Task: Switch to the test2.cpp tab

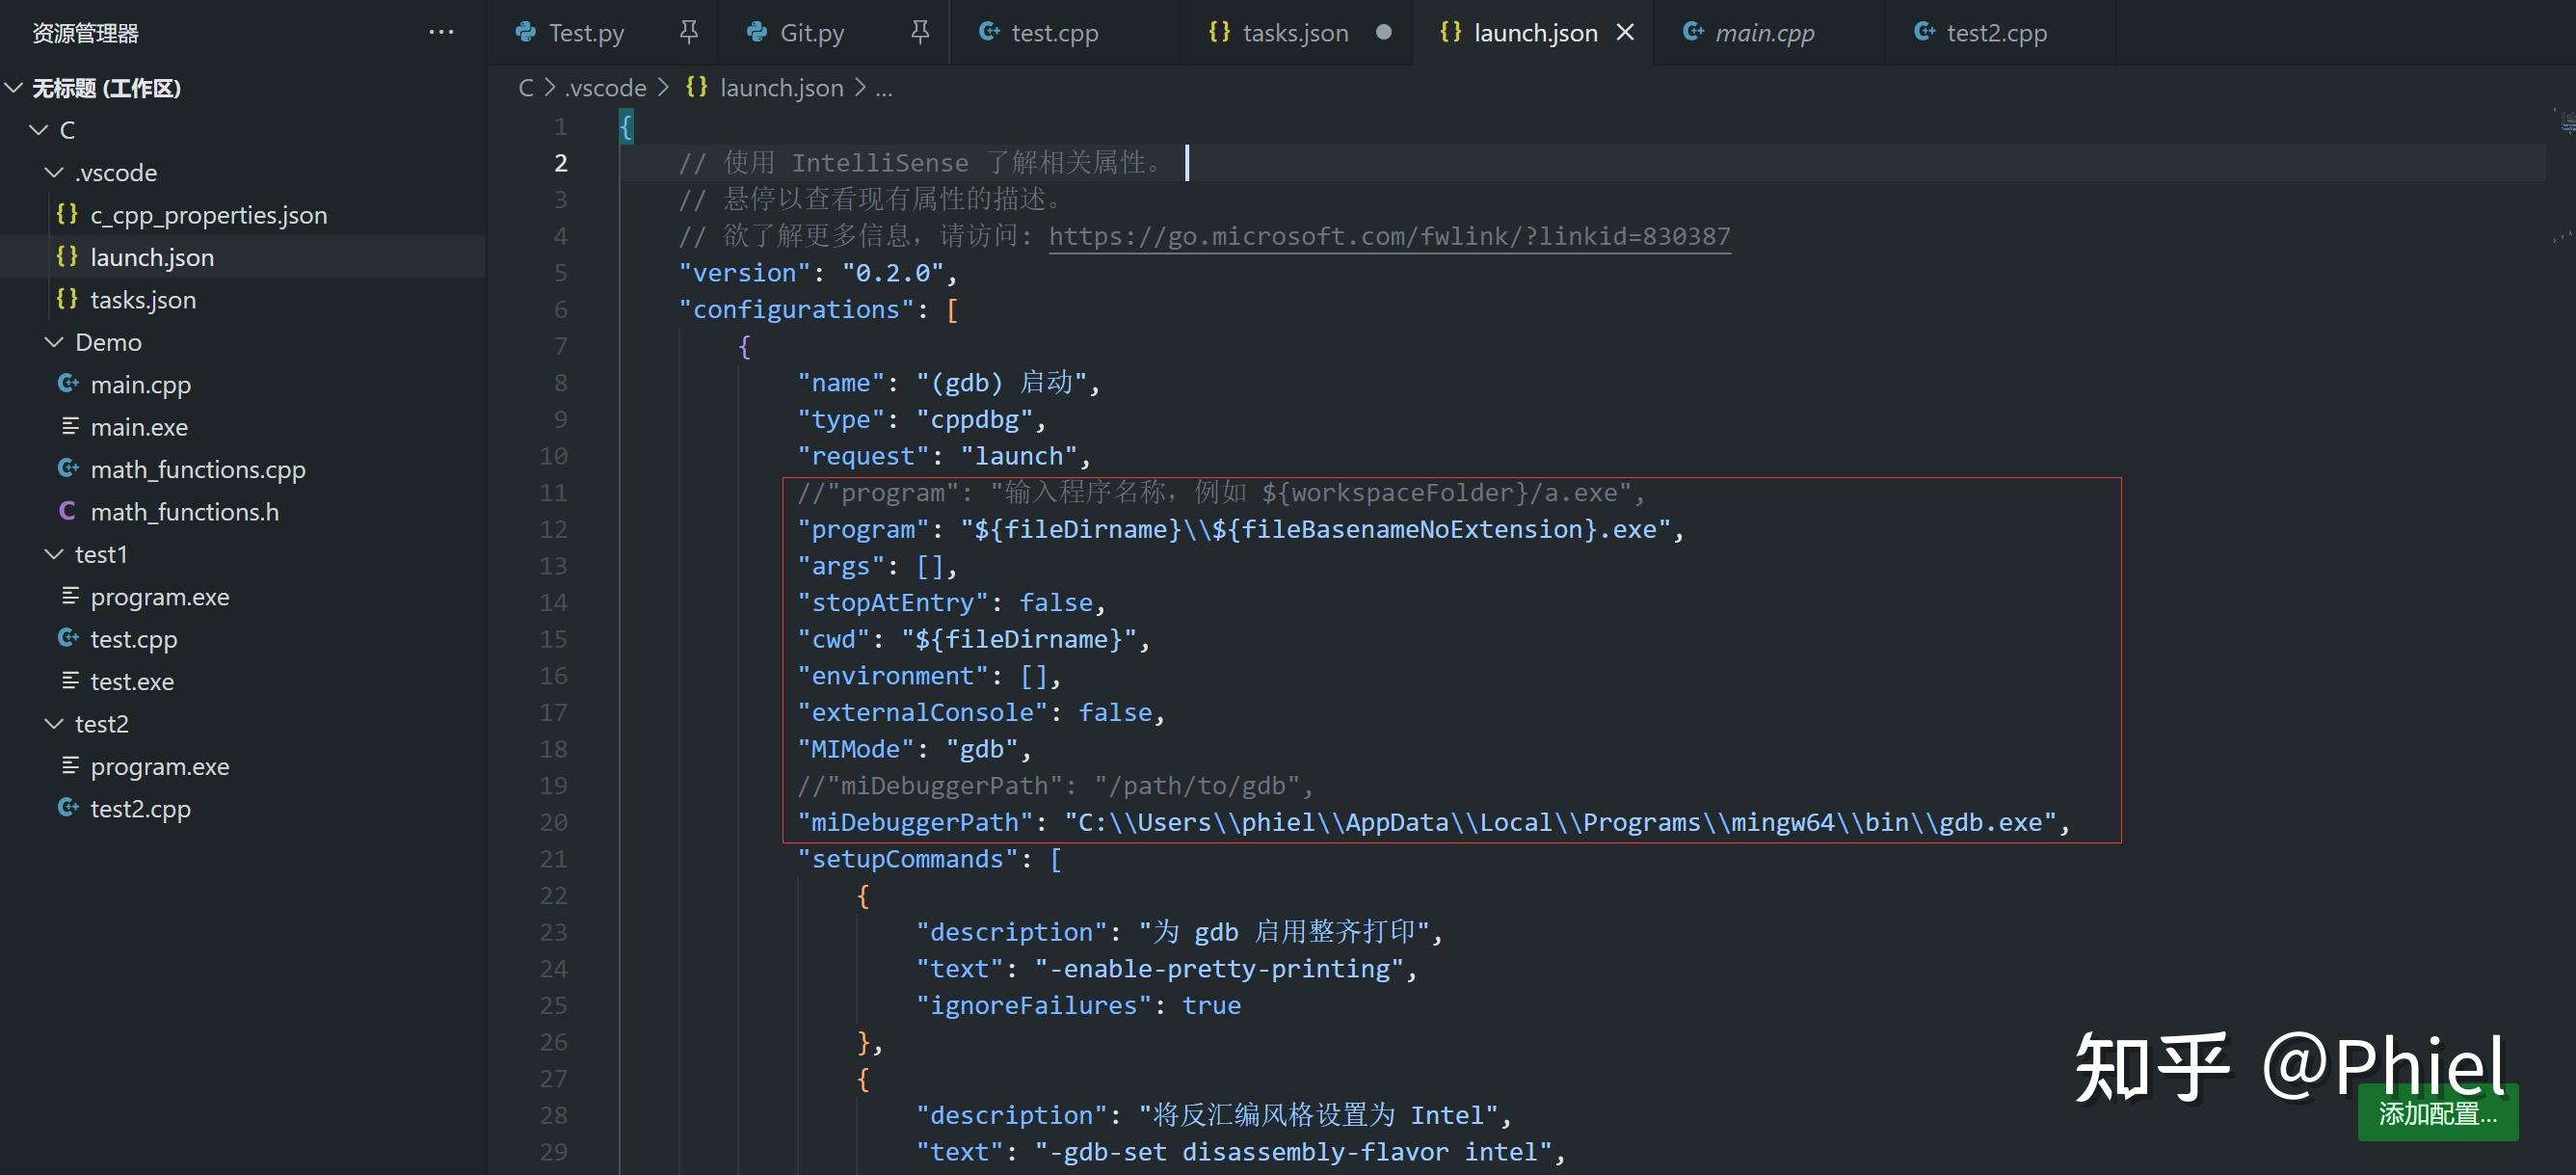Action: coord(1994,32)
